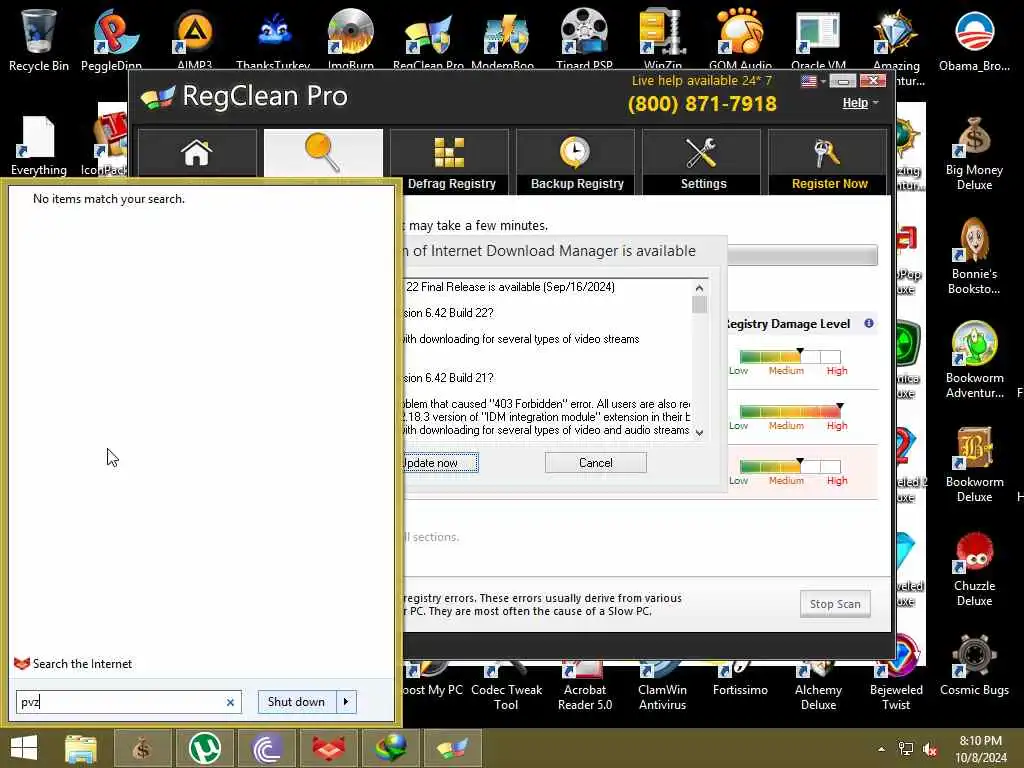Open ThanksTurkey desktop shortcut
Viewport: 1024px width, 768px height.
point(273,39)
